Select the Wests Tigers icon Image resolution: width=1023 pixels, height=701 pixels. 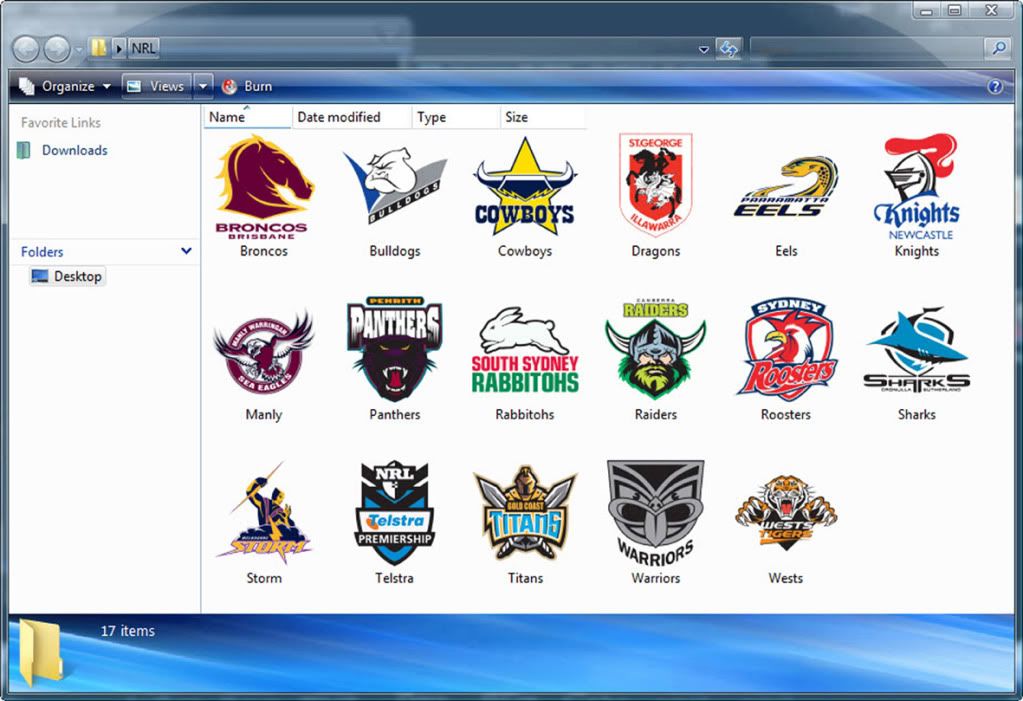coord(786,513)
